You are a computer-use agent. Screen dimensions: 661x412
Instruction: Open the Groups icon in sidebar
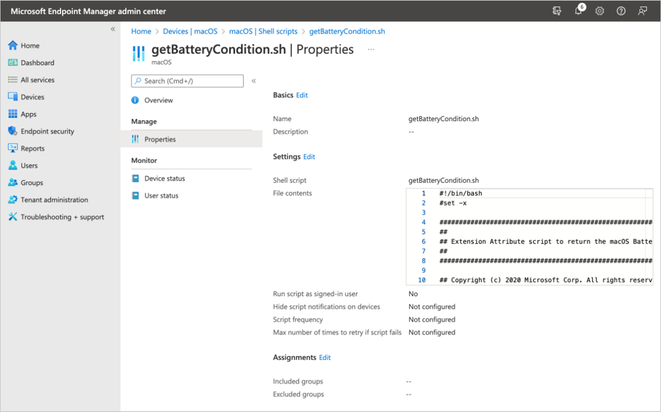pyautogui.click(x=13, y=183)
